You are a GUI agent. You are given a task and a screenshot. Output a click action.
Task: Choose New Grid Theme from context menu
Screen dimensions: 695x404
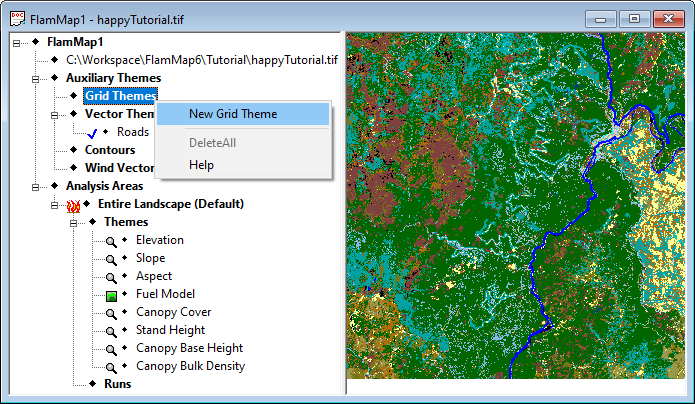(x=243, y=114)
